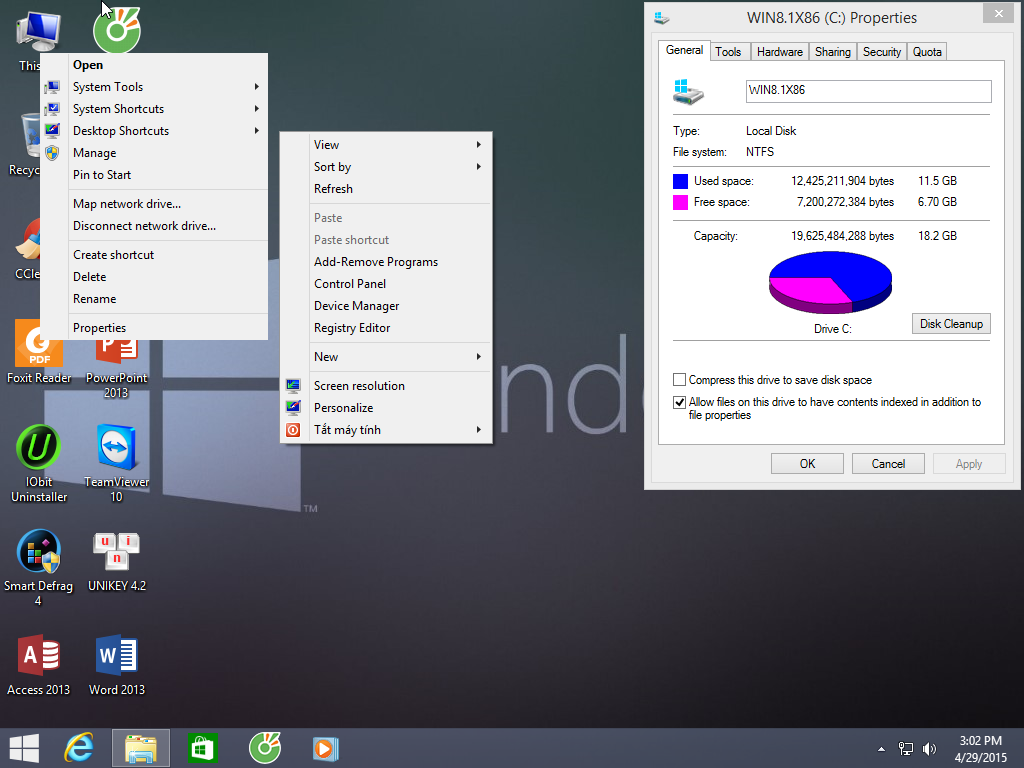Screen dimensions: 1024x768
Task: Open the Smart Defrag 4 shortcut
Action: tap(39, 553)
